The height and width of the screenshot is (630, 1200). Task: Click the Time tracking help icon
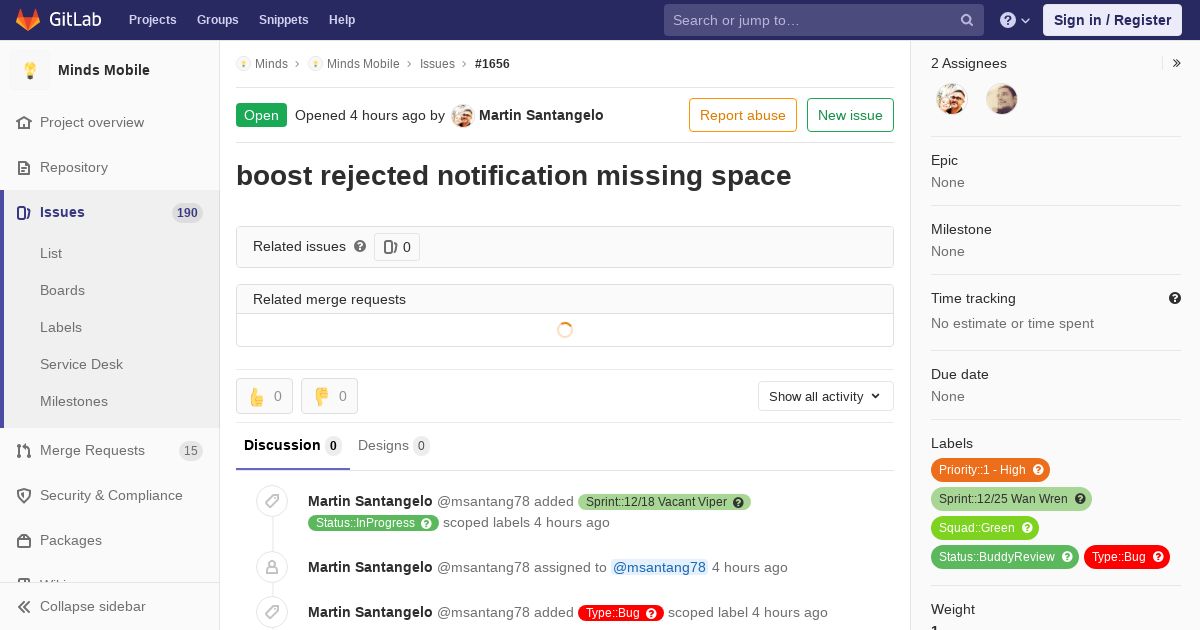pyautogui.click(x=1175, y=298)
